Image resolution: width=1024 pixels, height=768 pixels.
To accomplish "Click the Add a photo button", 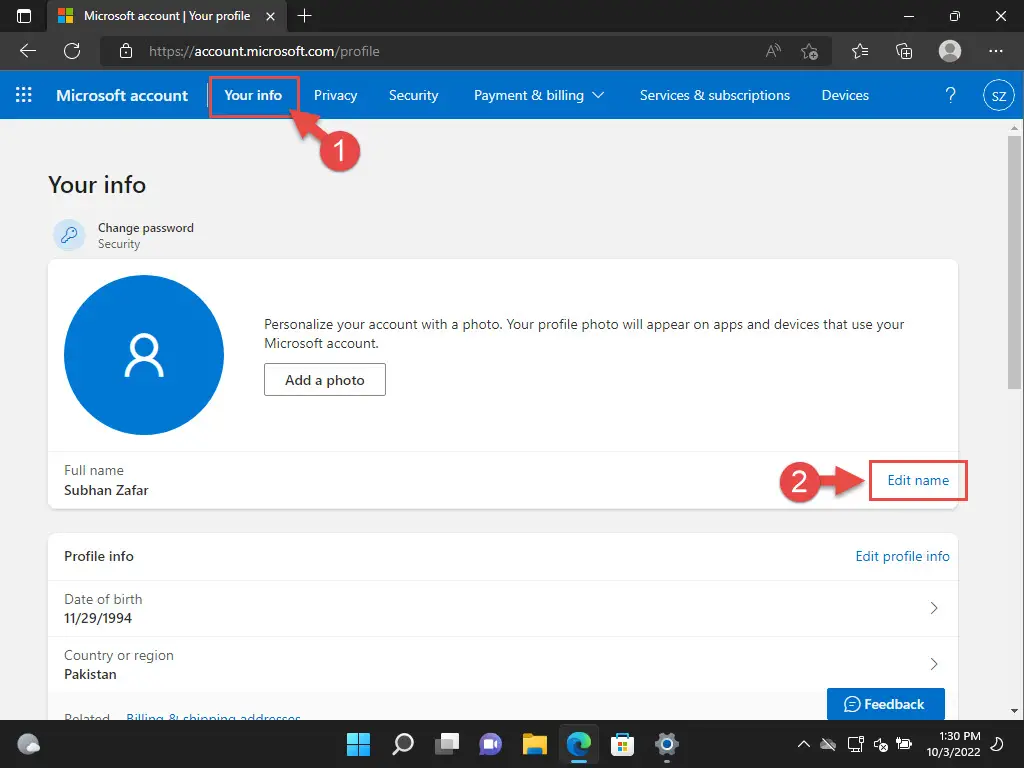I will 325,379.
